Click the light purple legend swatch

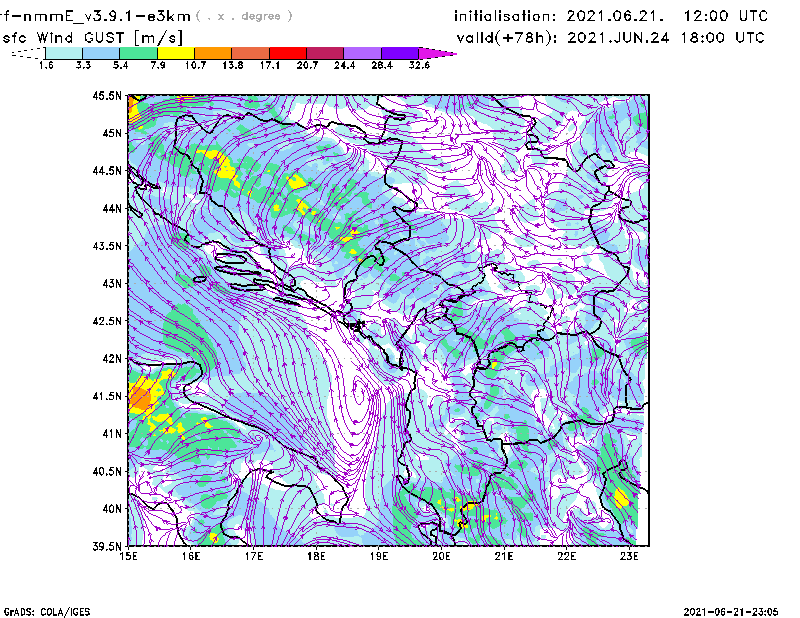click(x=363, y=53)
